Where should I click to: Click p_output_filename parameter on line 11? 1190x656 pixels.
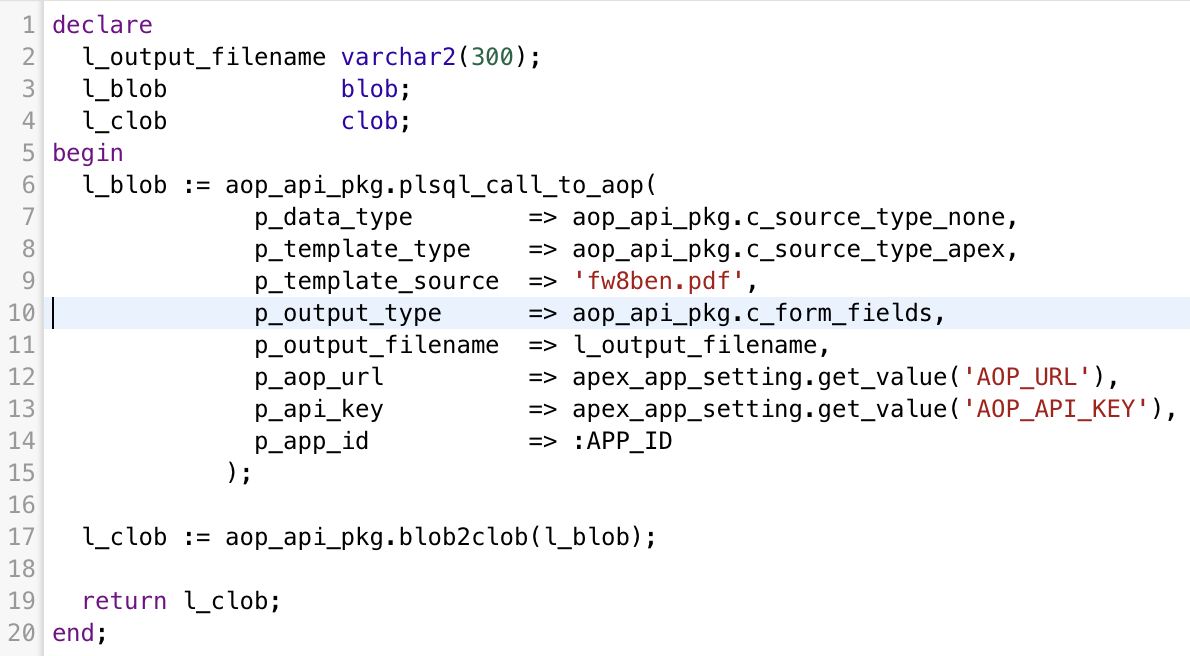376,345
